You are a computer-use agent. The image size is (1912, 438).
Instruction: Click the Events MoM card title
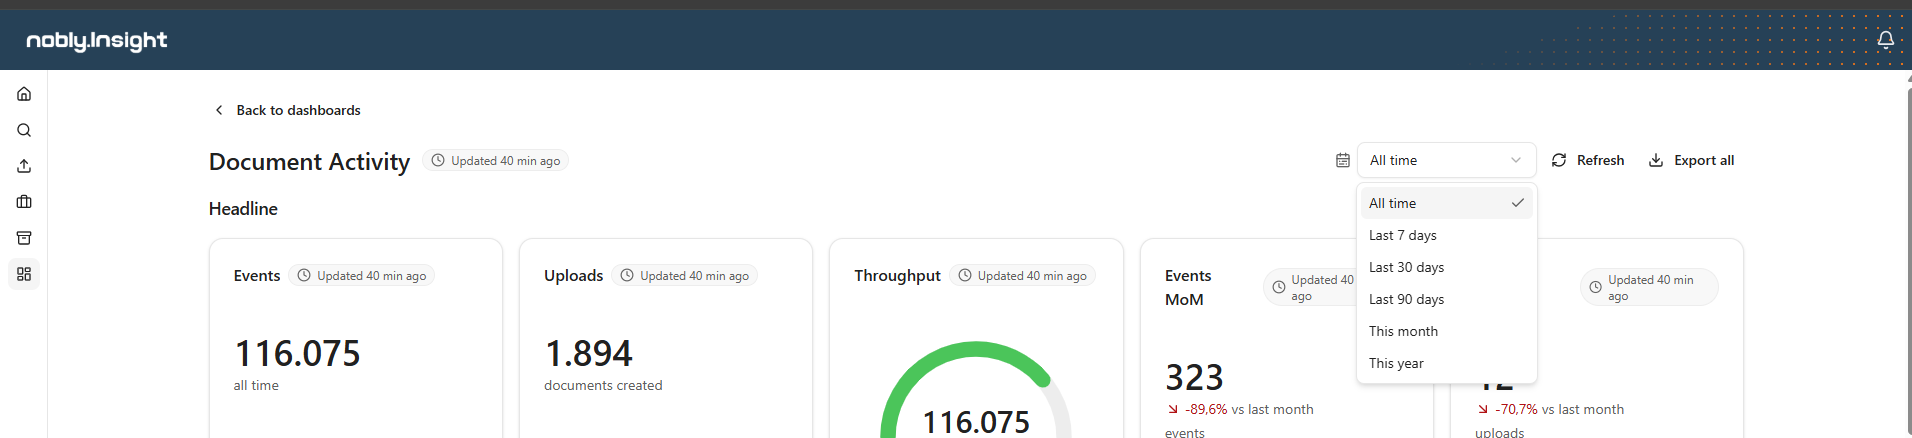click(x=1188, y=287)
